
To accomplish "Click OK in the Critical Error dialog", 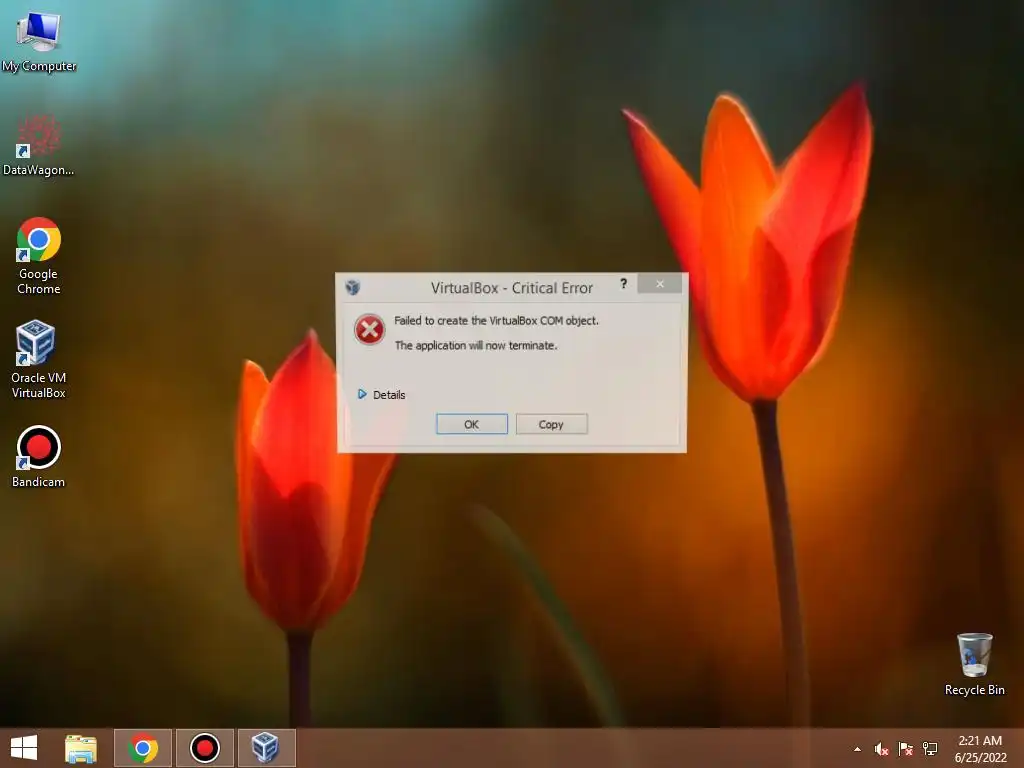I will click(x=472, y=424).
